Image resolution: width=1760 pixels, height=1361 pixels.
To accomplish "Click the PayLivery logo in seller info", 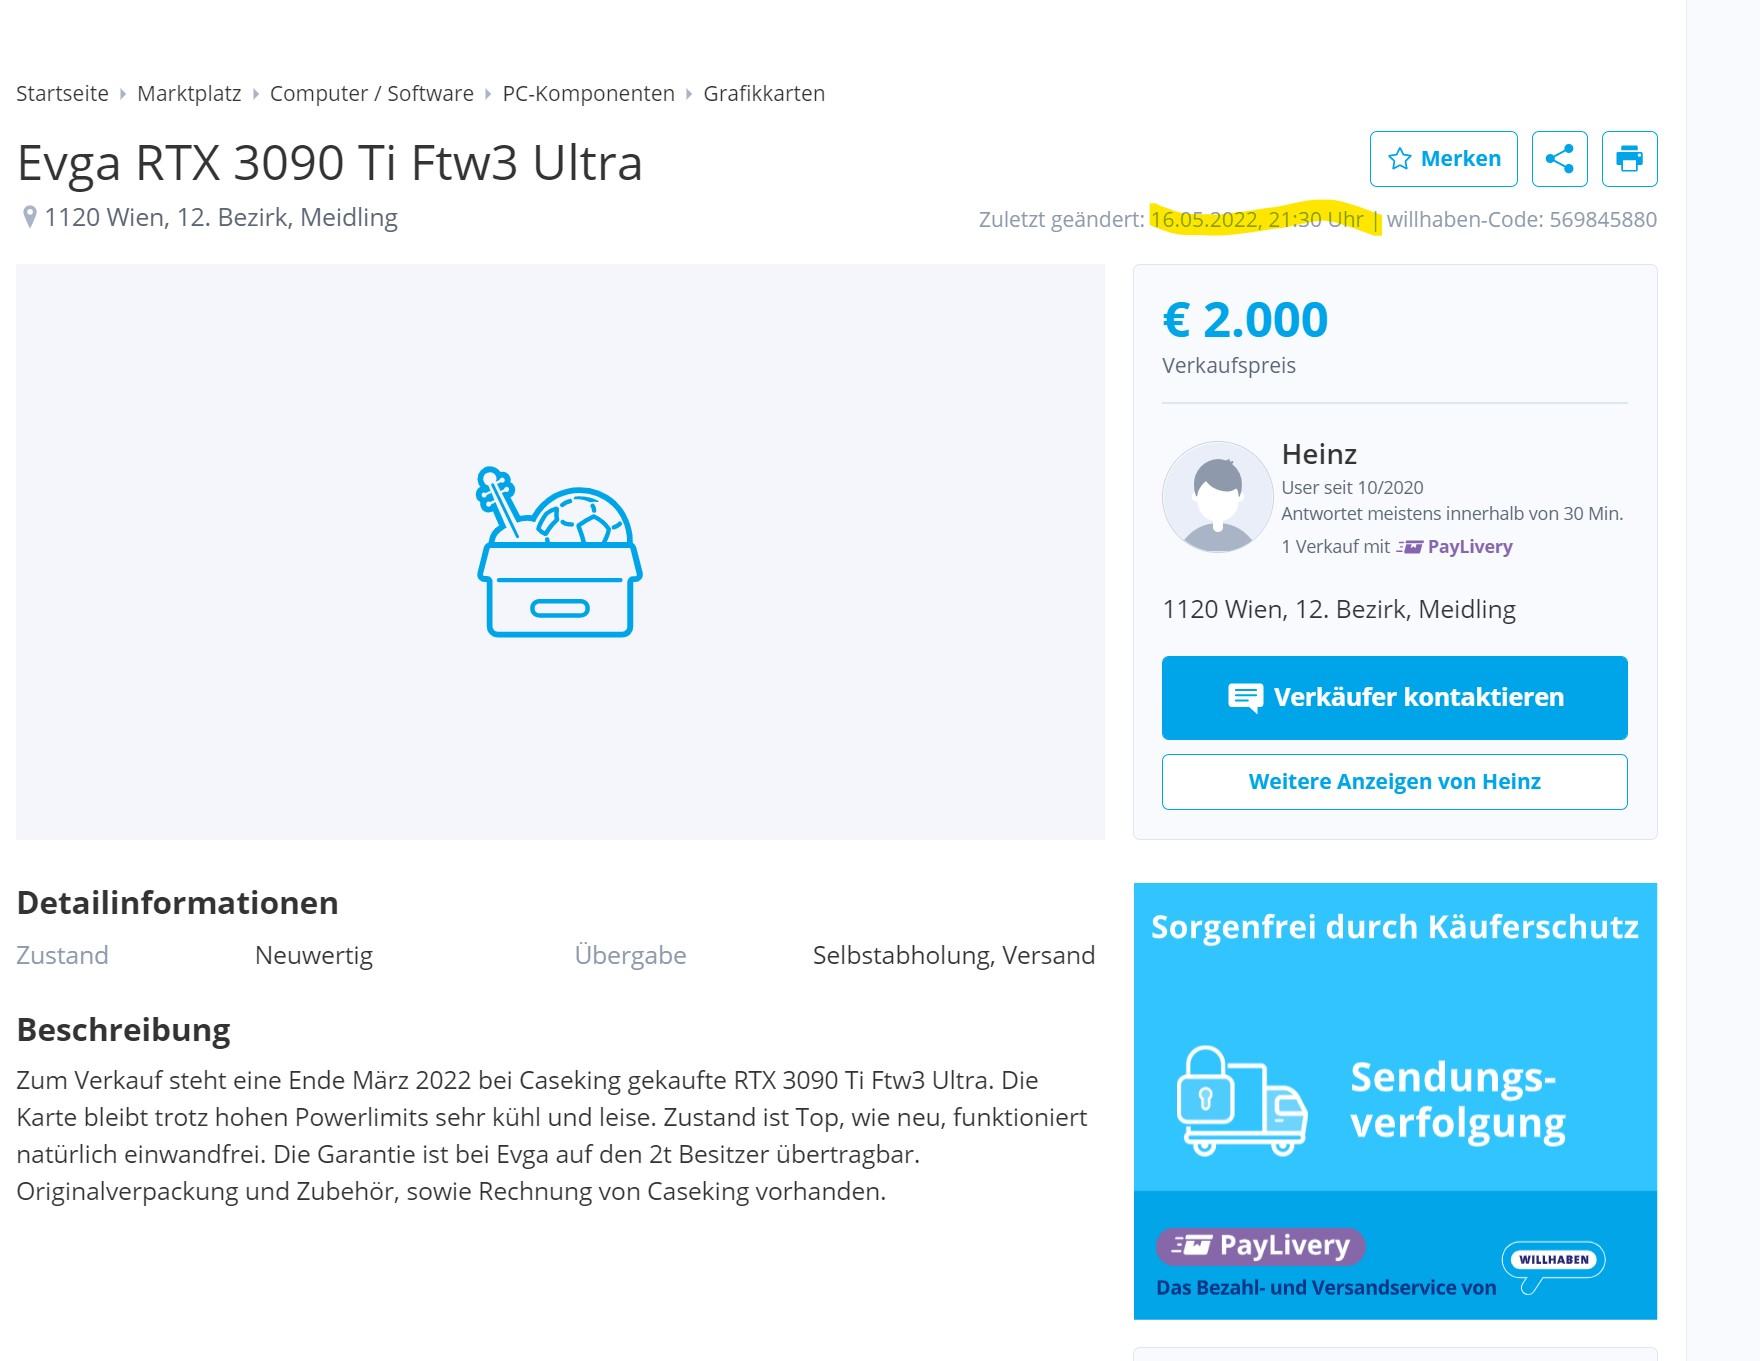I will click(1456, 547).
